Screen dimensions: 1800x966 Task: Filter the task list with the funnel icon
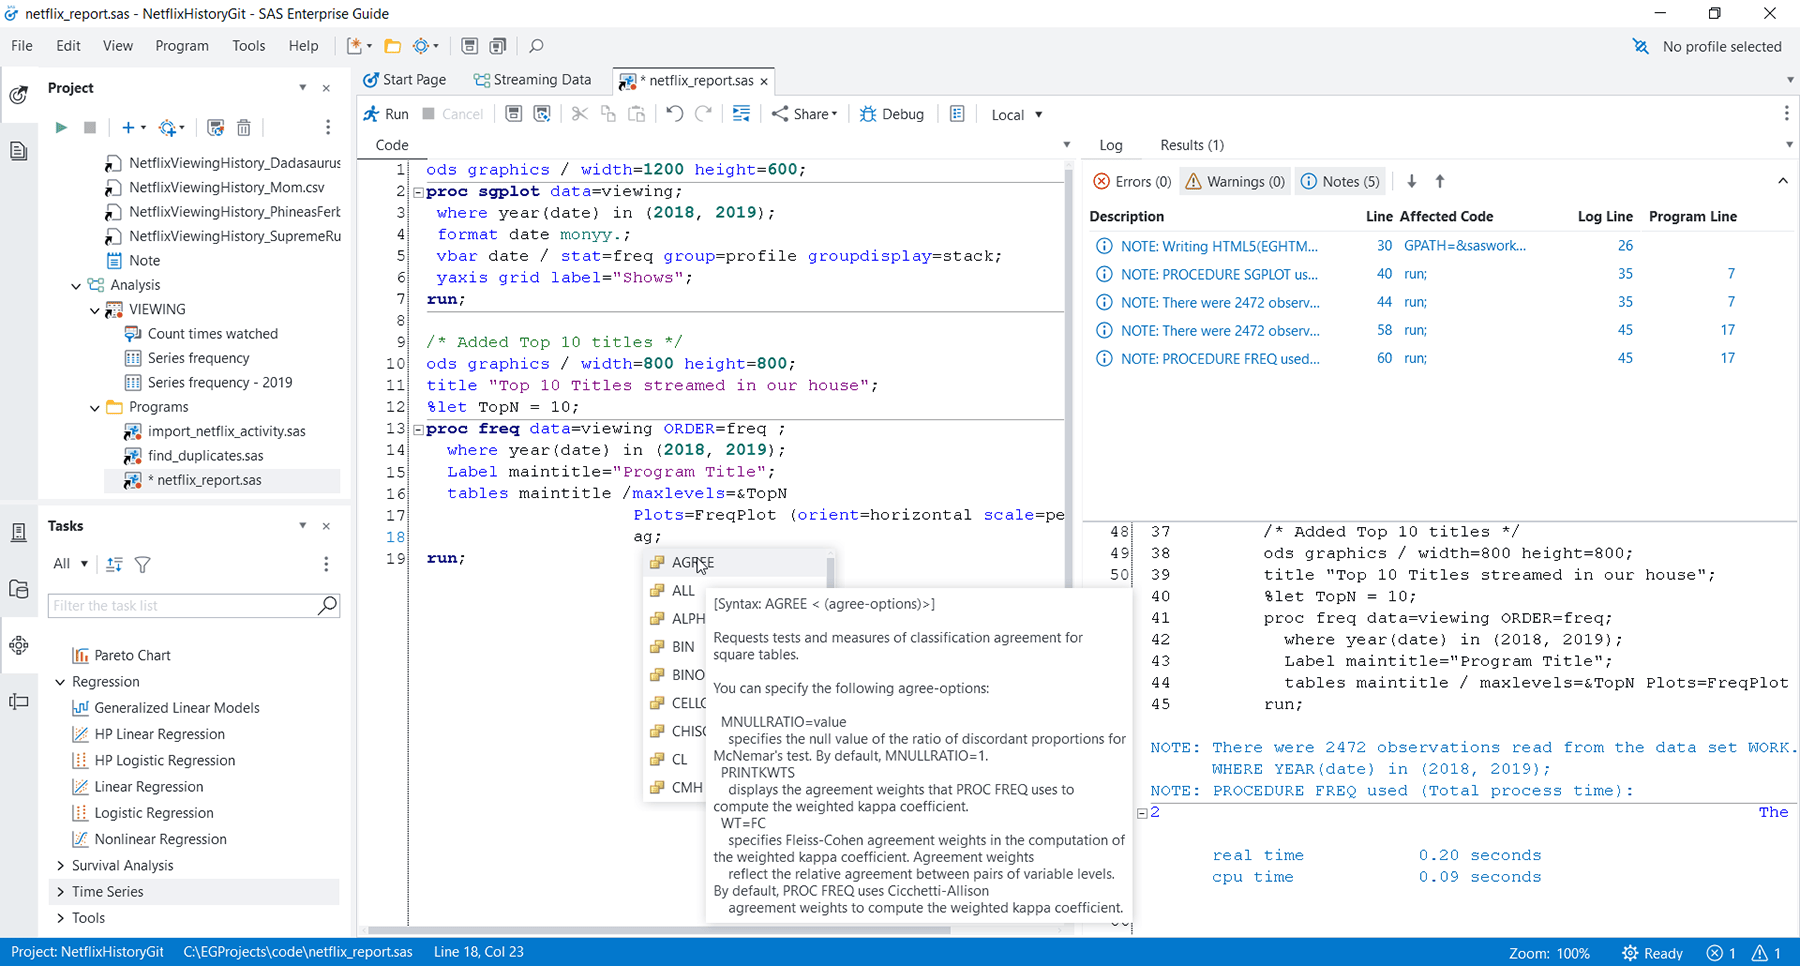143,564
